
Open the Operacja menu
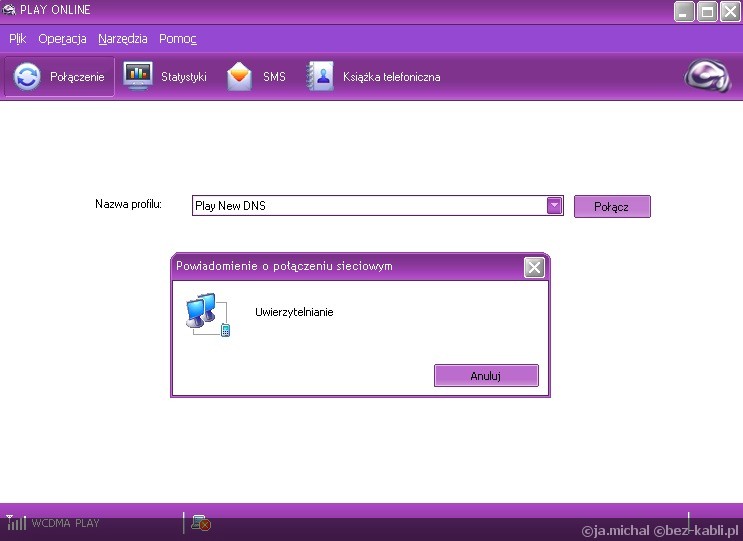pos(62,39)
